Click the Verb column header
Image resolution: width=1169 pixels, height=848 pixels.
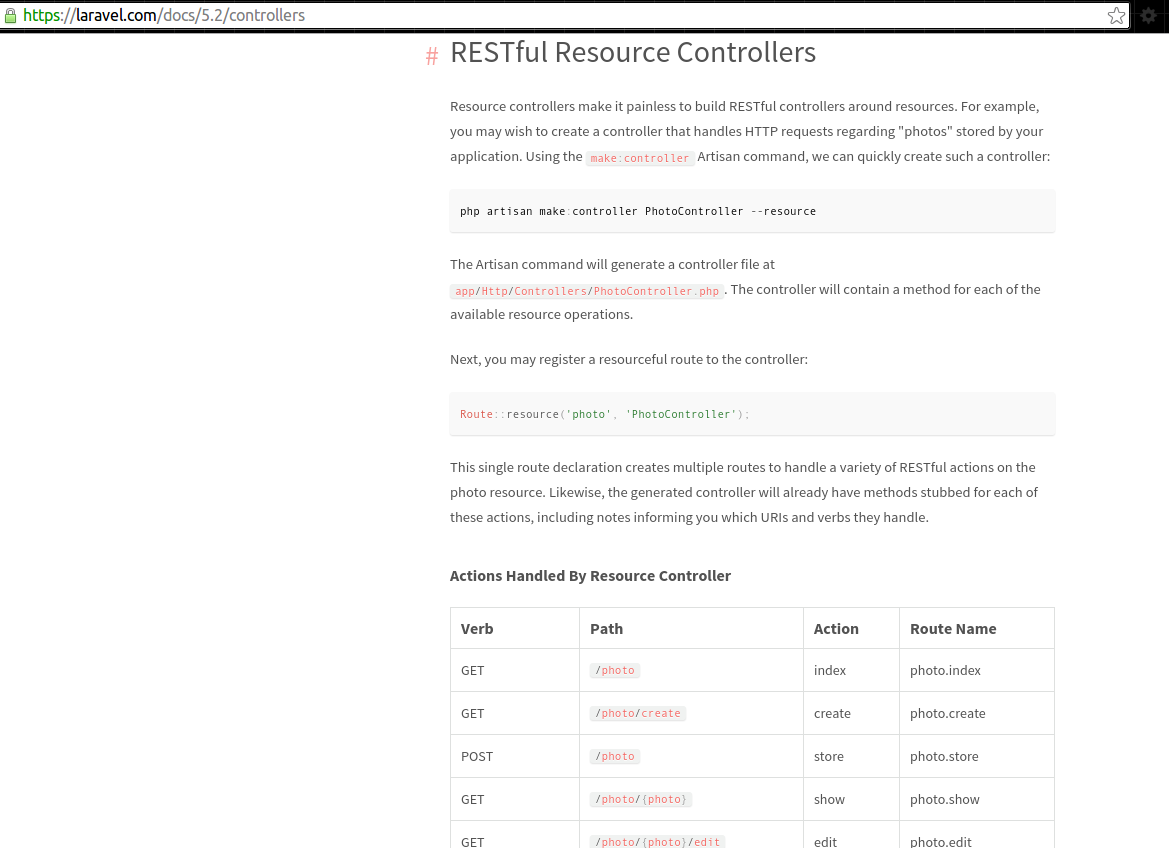[x=477, y=629]
